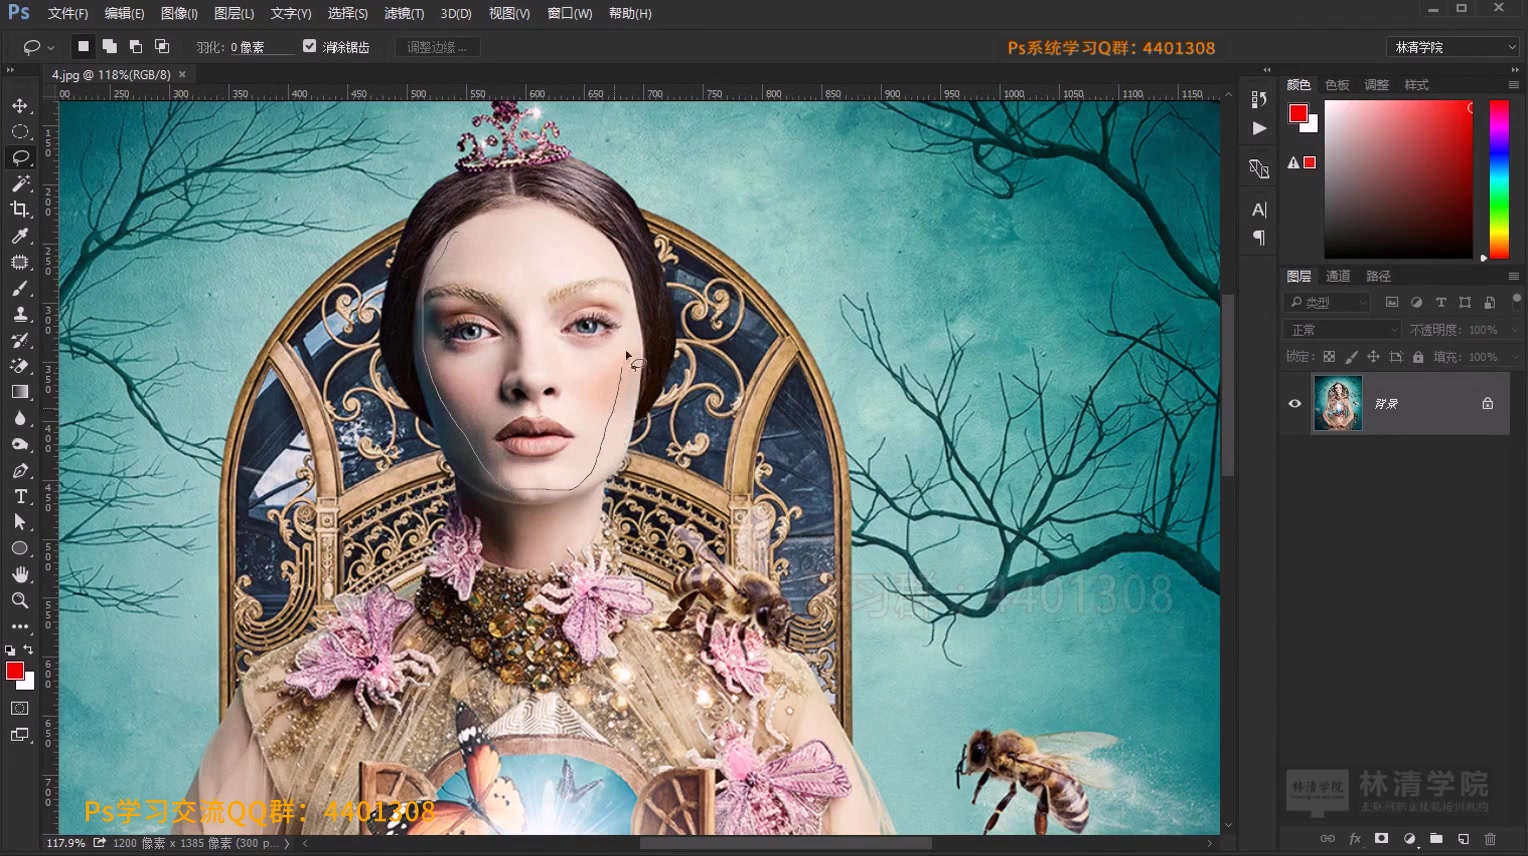This screenshot has width=1528, height=856.
Task: Open the 文件(F) menu
Action: pyautogui.click(x=68, y=14)
